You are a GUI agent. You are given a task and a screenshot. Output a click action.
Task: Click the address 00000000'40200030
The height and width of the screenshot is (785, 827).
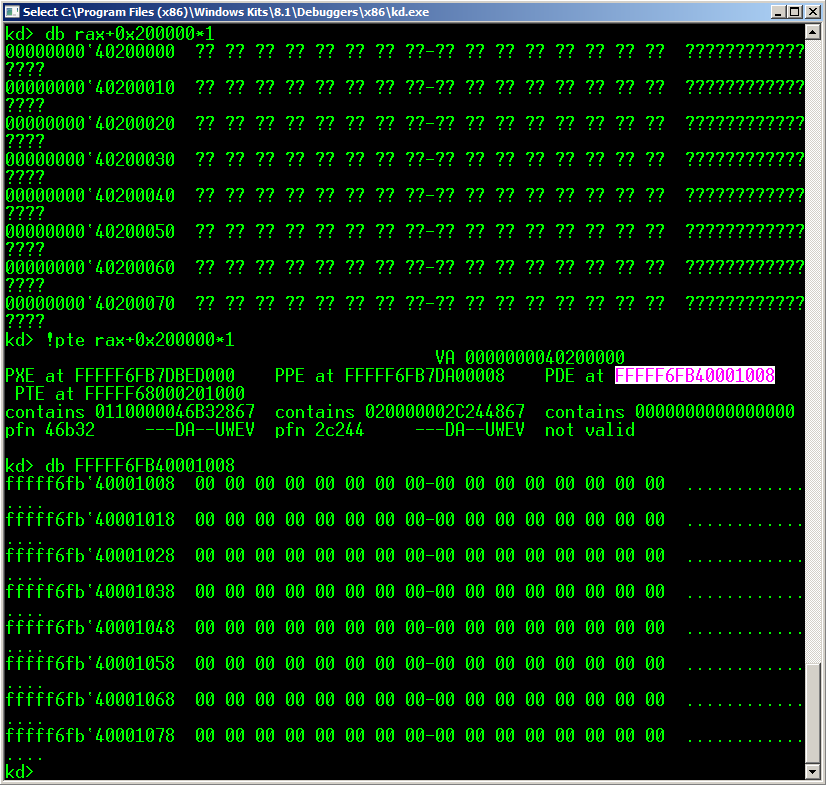[x=90, y=159]
